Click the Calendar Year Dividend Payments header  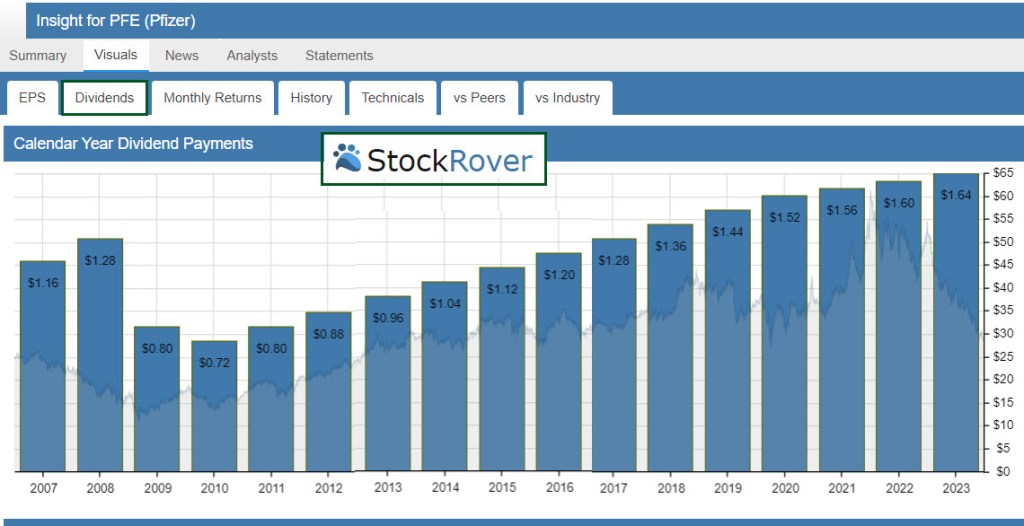click(134, 144)
